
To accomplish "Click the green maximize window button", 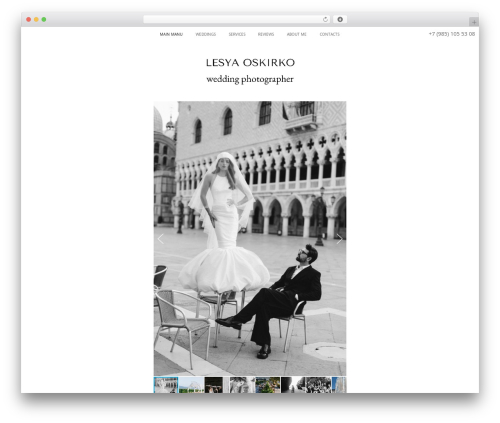I will coord(44,20).
